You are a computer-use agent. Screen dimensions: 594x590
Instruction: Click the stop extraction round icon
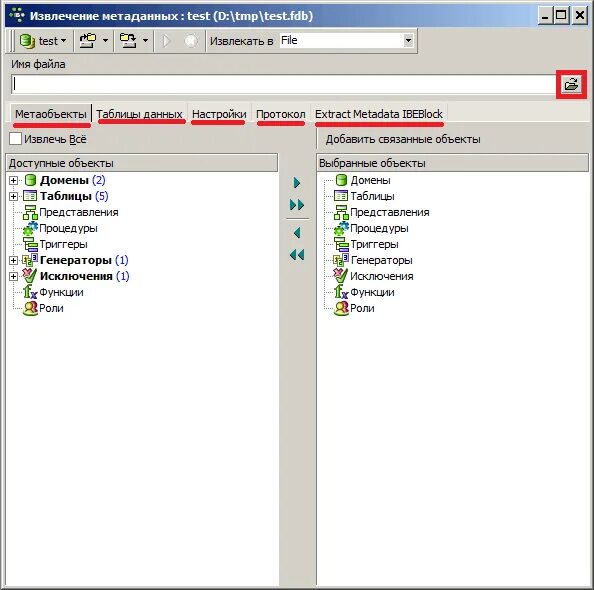pyautogui.click(x=191, y=41)
